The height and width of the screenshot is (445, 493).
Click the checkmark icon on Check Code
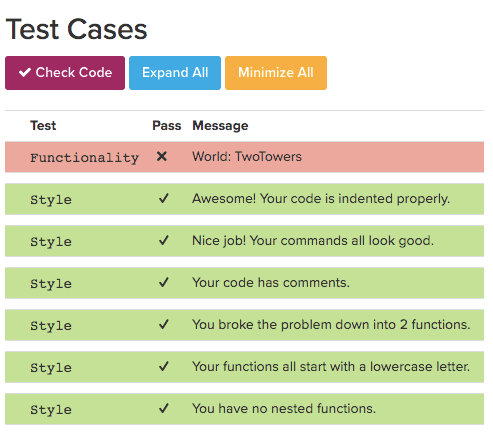click(25, 72)
